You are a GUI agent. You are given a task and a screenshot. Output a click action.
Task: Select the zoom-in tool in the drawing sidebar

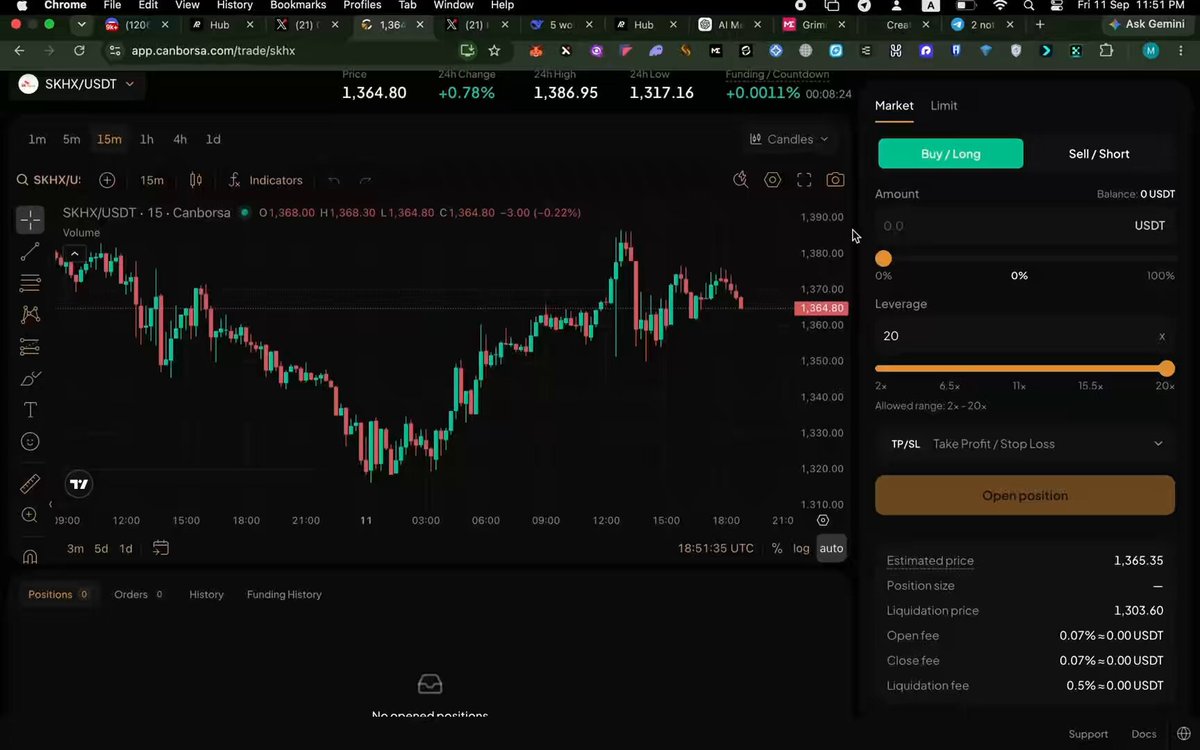click(30, 516)
